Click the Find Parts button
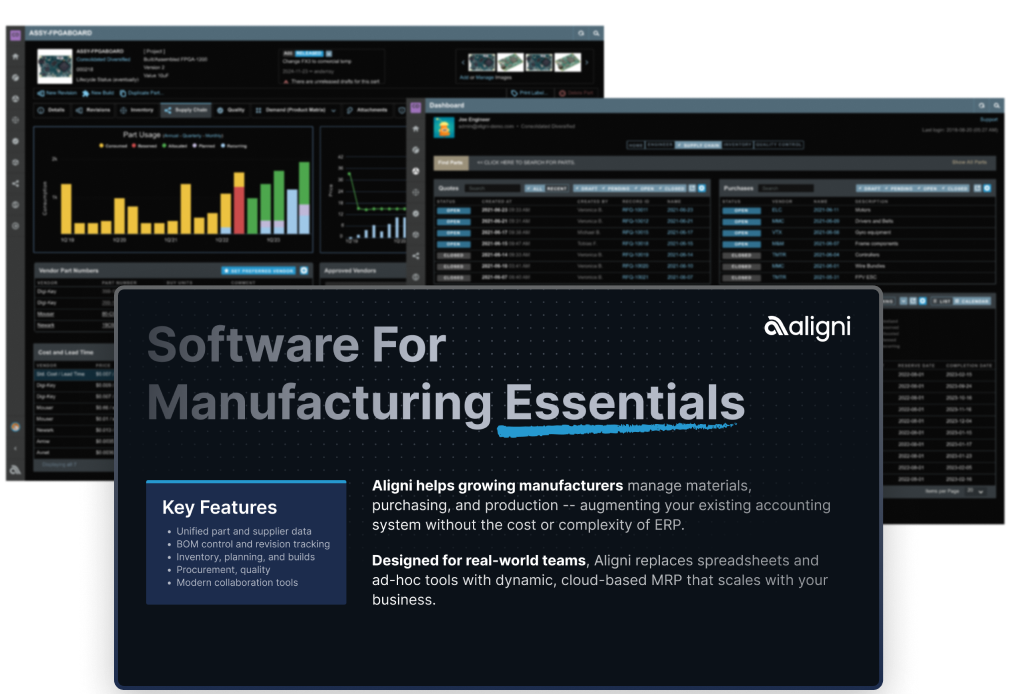Screen dimensions: 1018x694 coord(450,161)
